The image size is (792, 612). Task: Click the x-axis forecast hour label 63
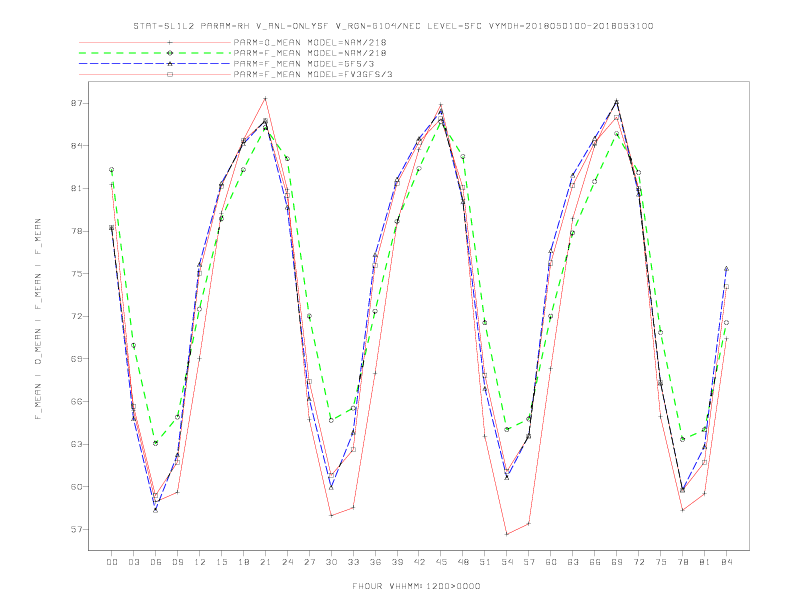573,562
